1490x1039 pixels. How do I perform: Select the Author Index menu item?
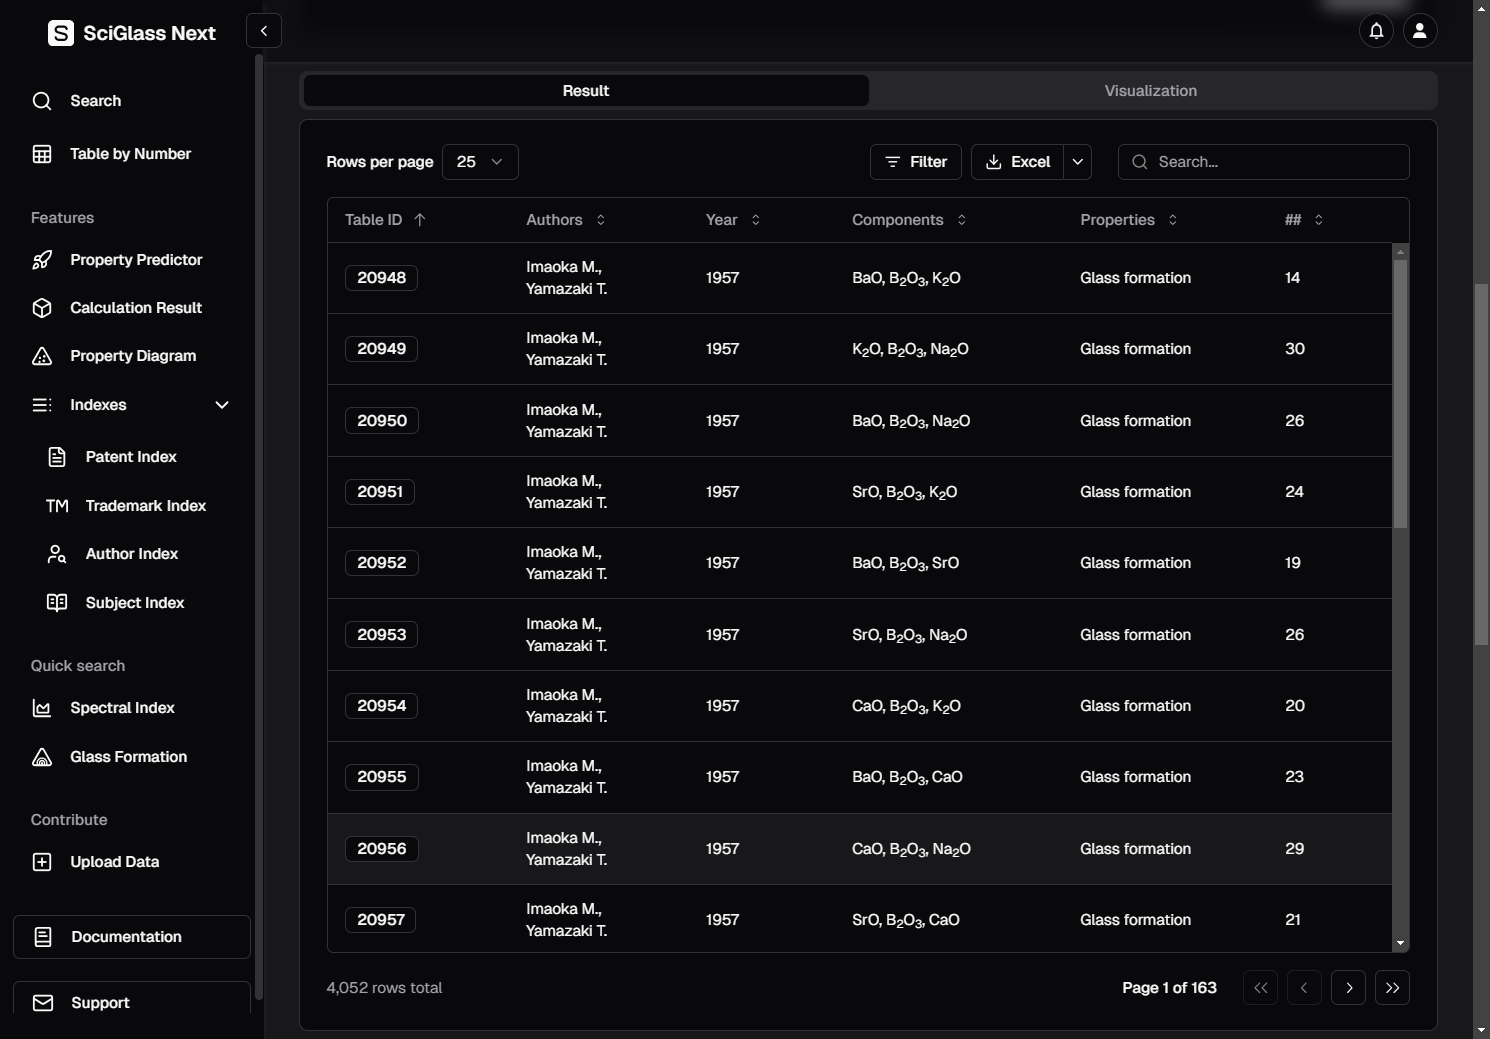pyautogui.click(x=131, y=554)
